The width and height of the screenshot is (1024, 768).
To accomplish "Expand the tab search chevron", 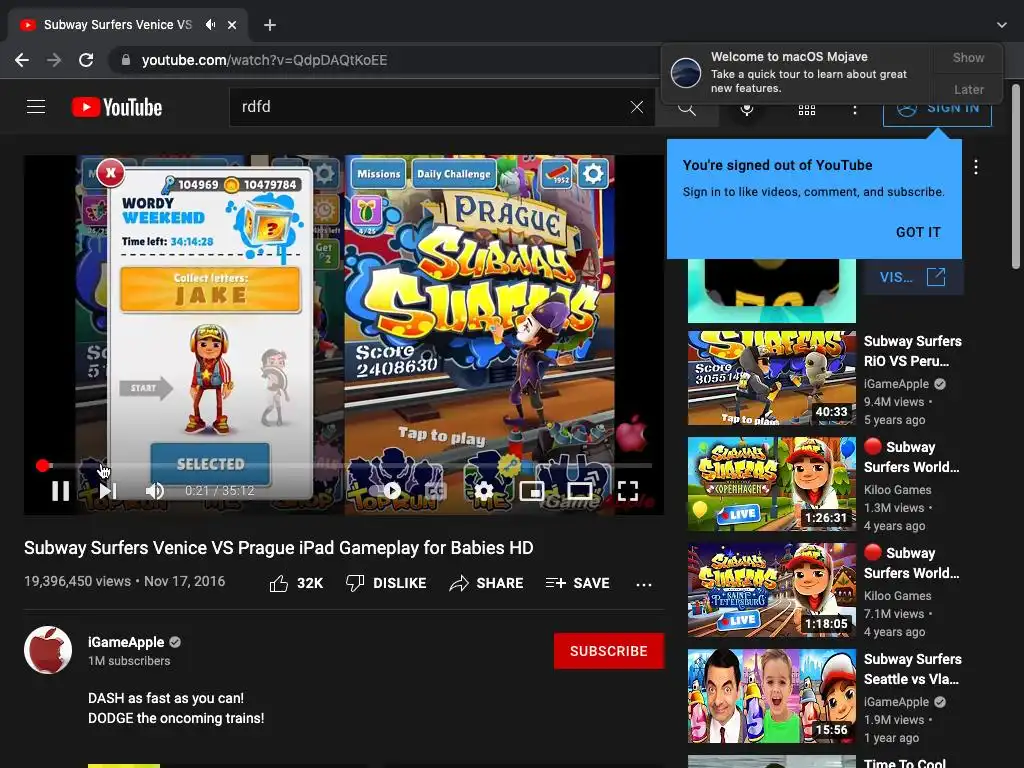I will 1002,25.
